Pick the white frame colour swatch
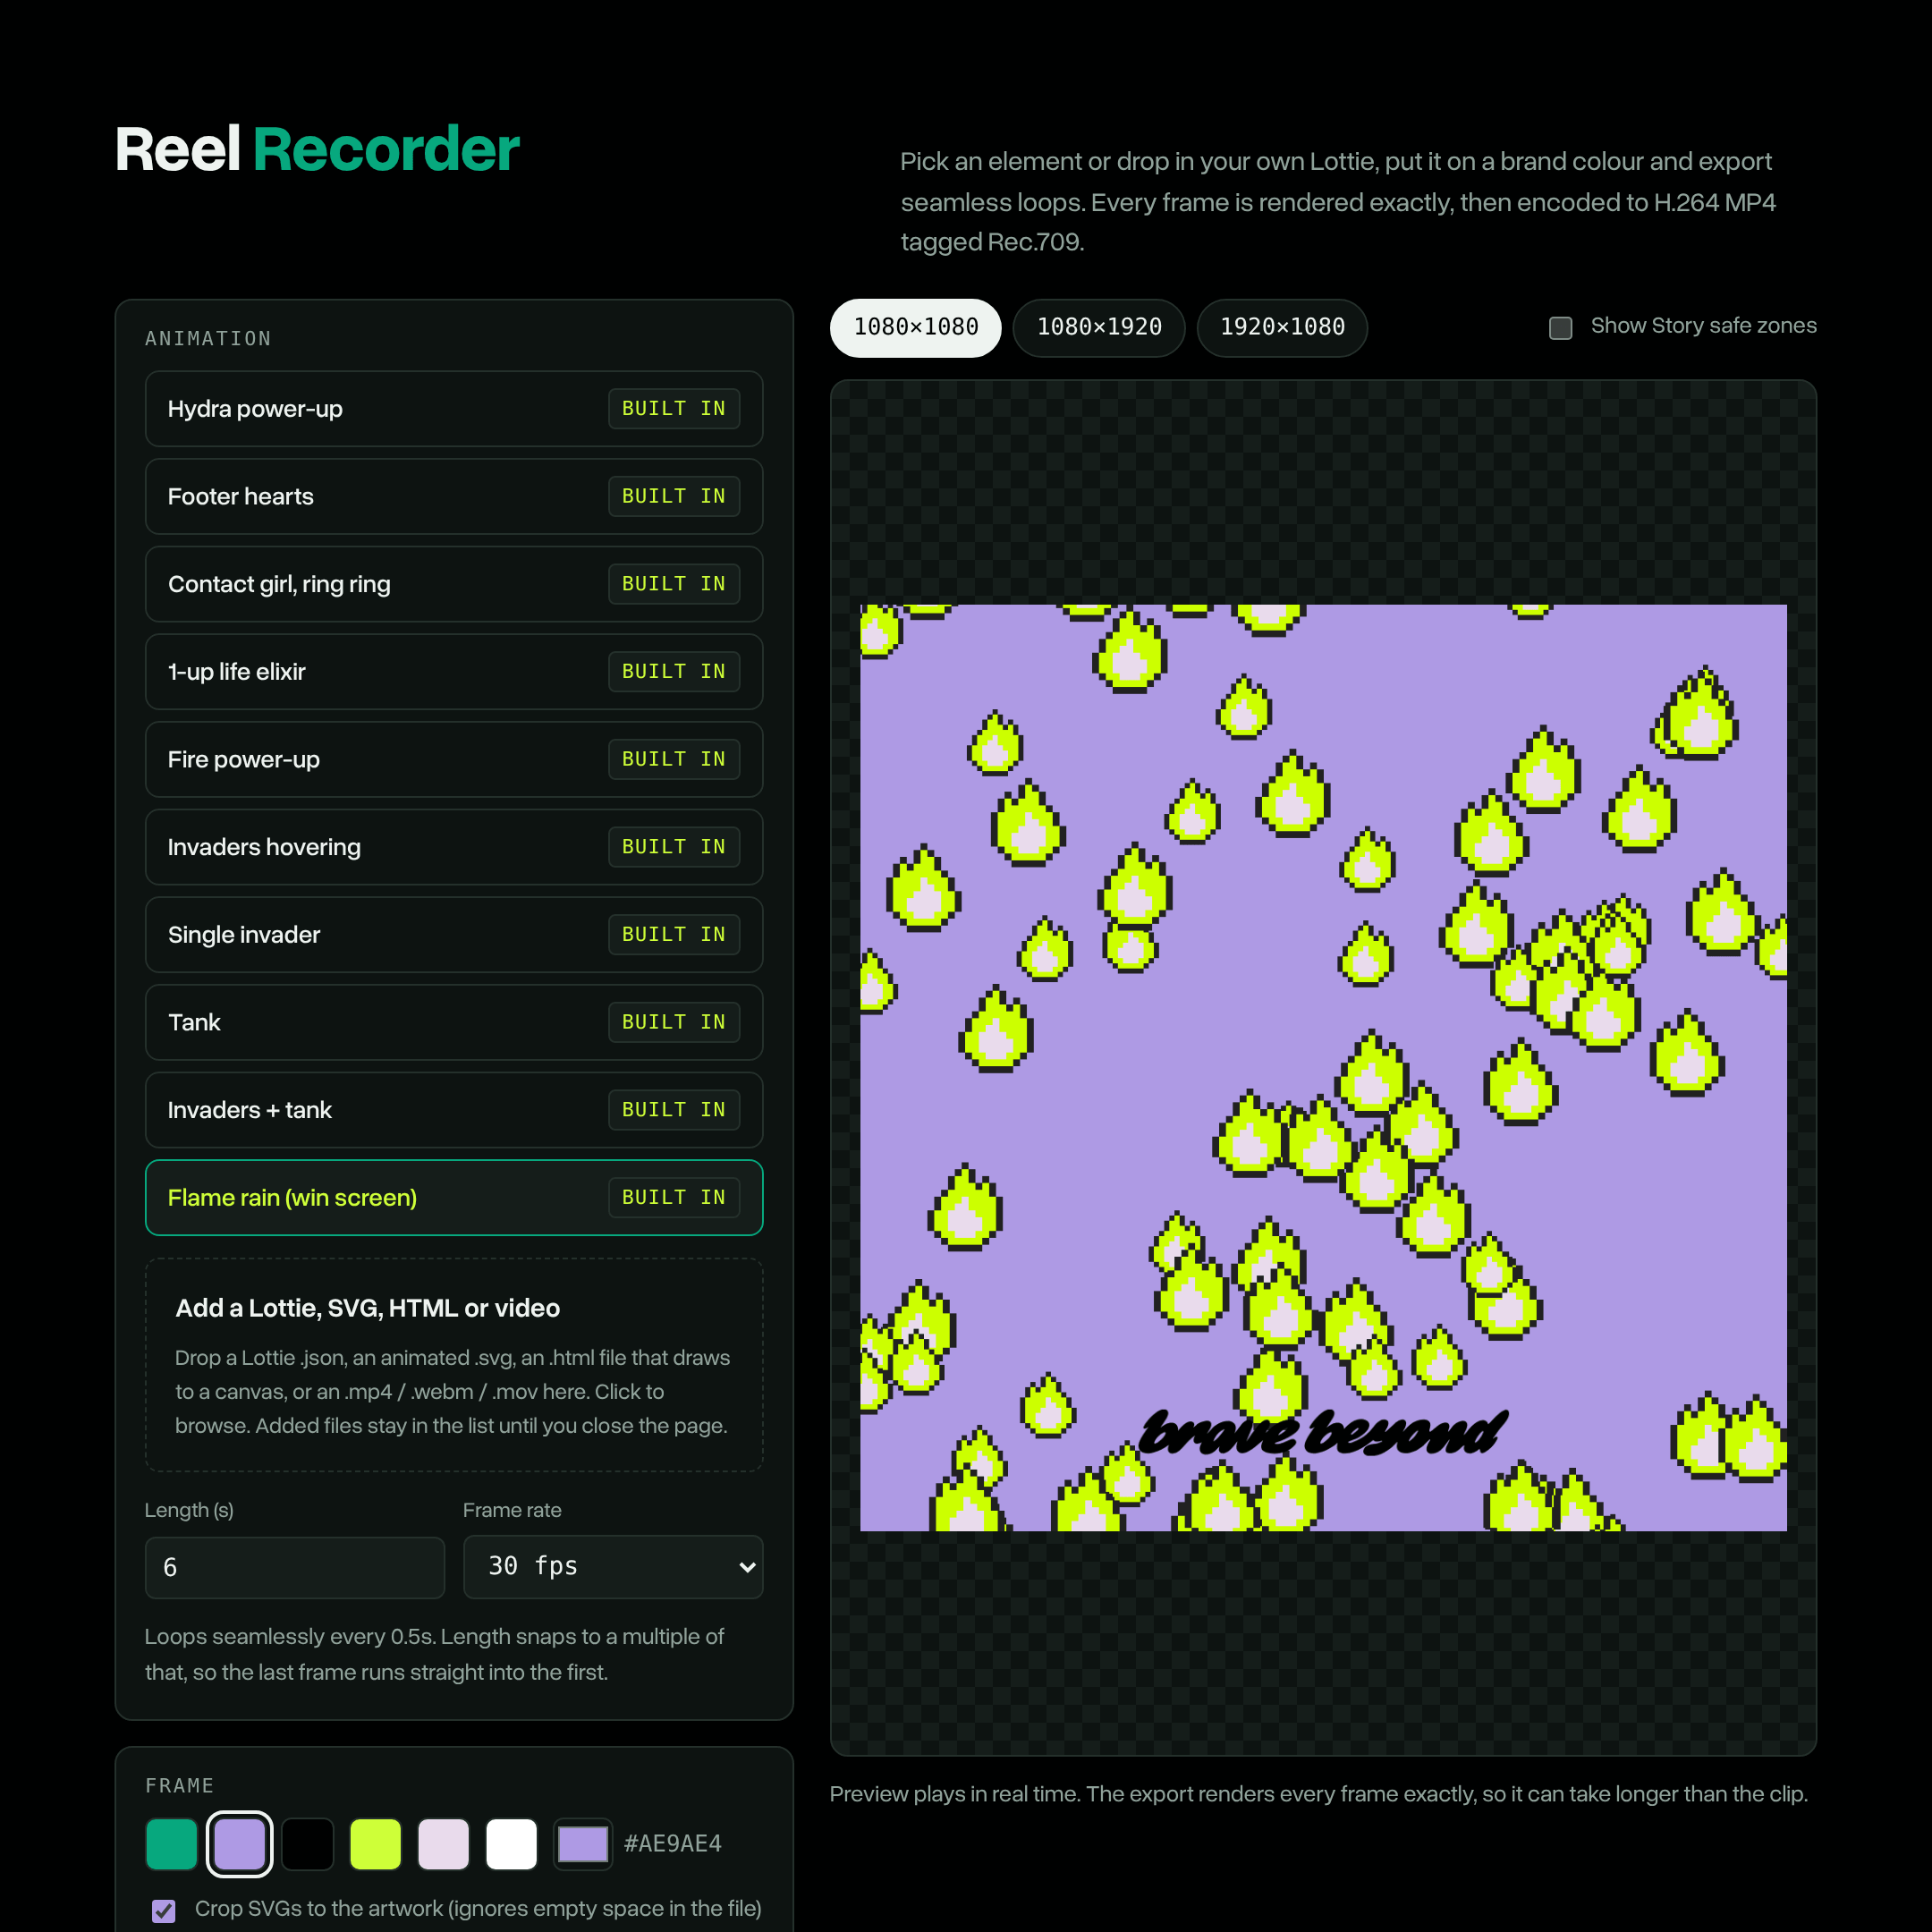 pyautogui.click(x=512, y=1844)
